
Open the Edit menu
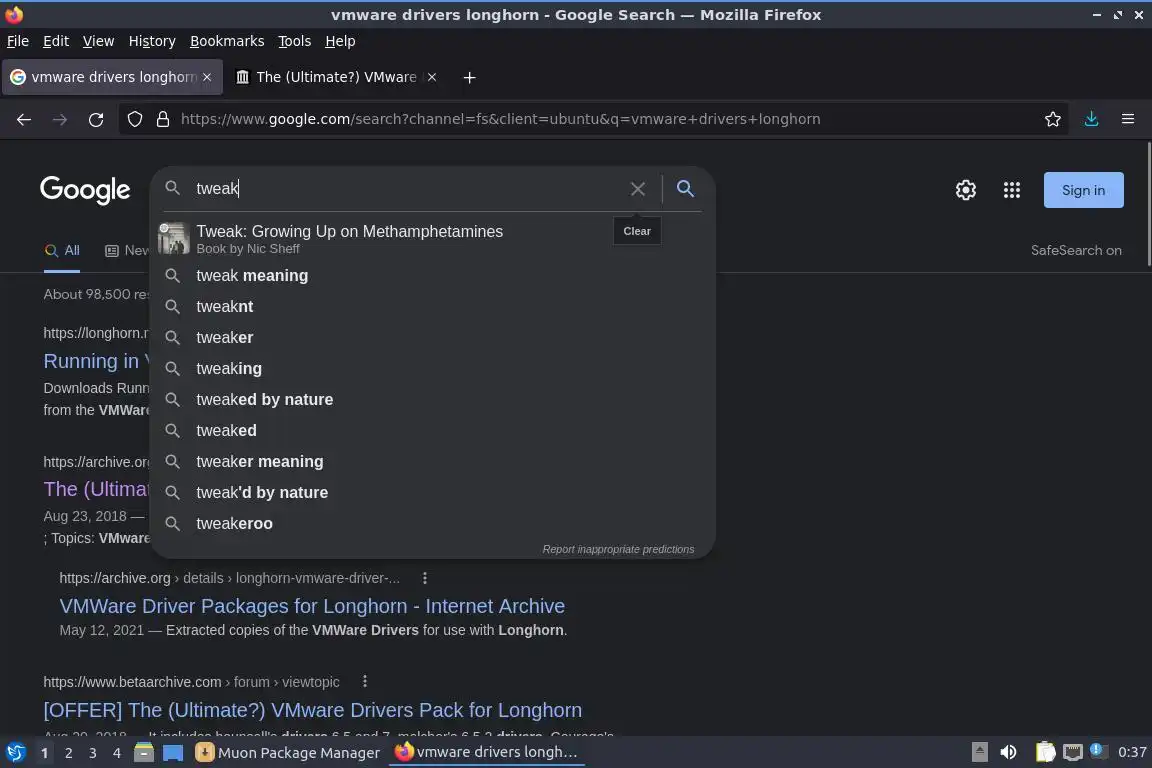(x=56, y=41)
